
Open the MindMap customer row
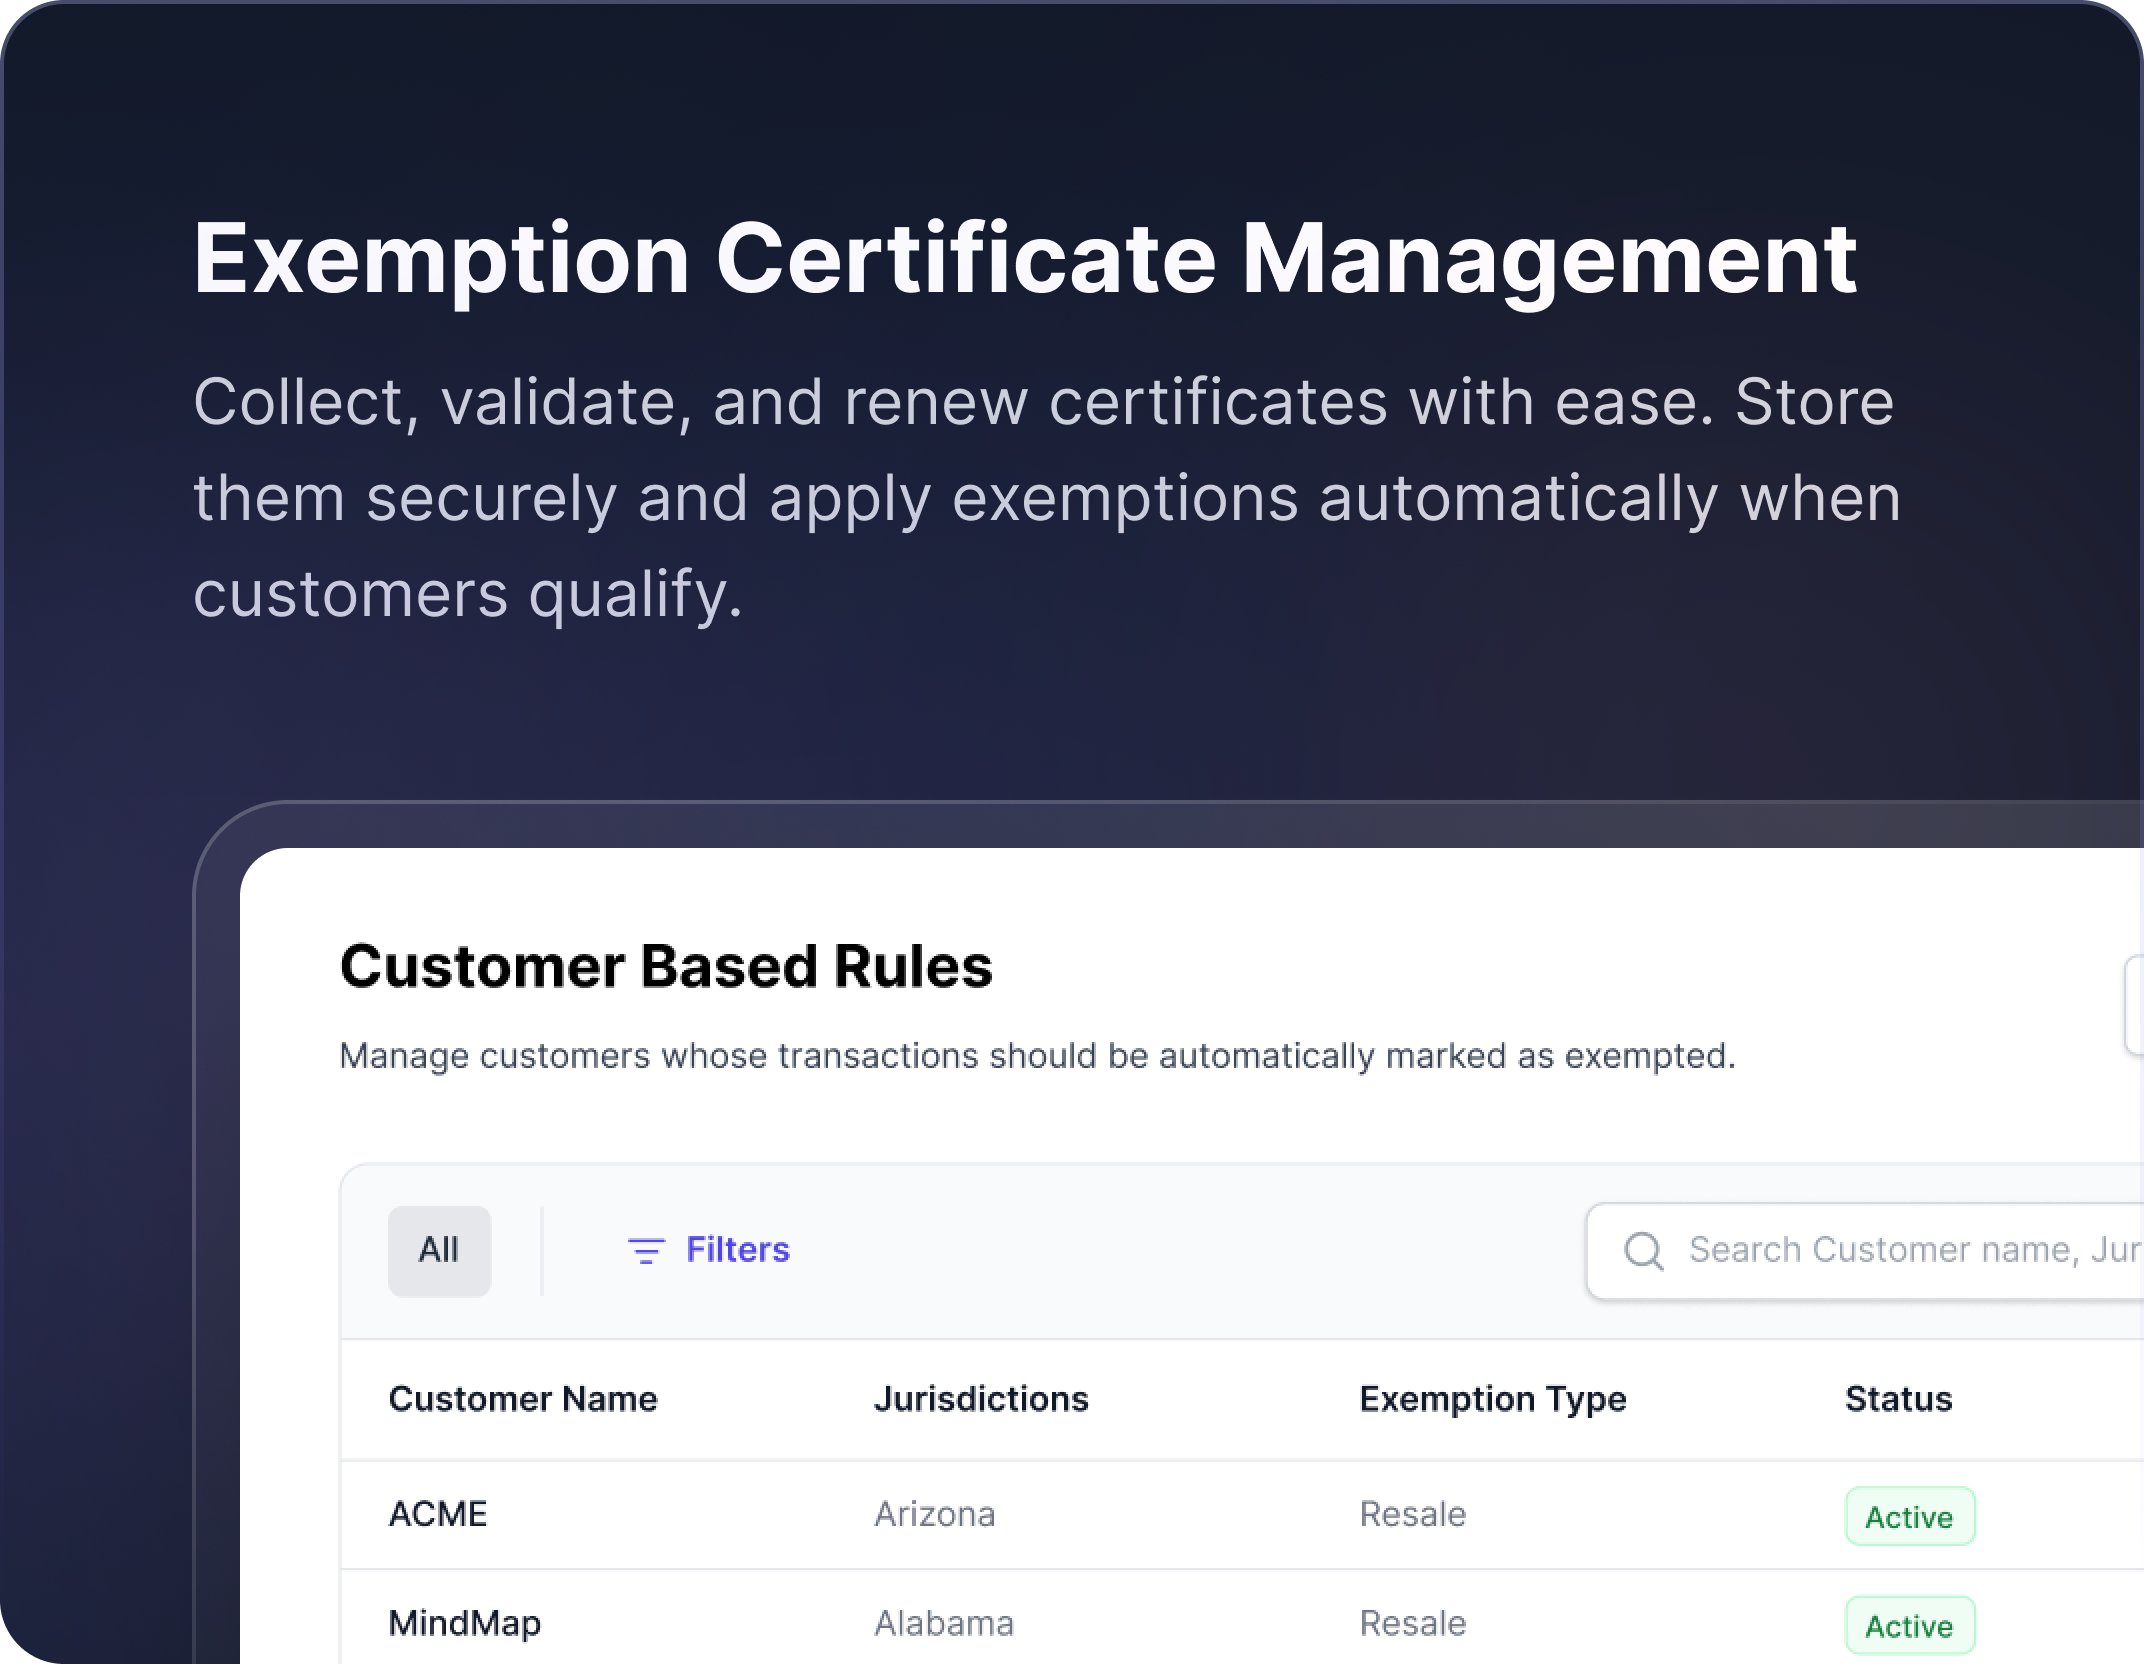click(x=464, y=1623)
